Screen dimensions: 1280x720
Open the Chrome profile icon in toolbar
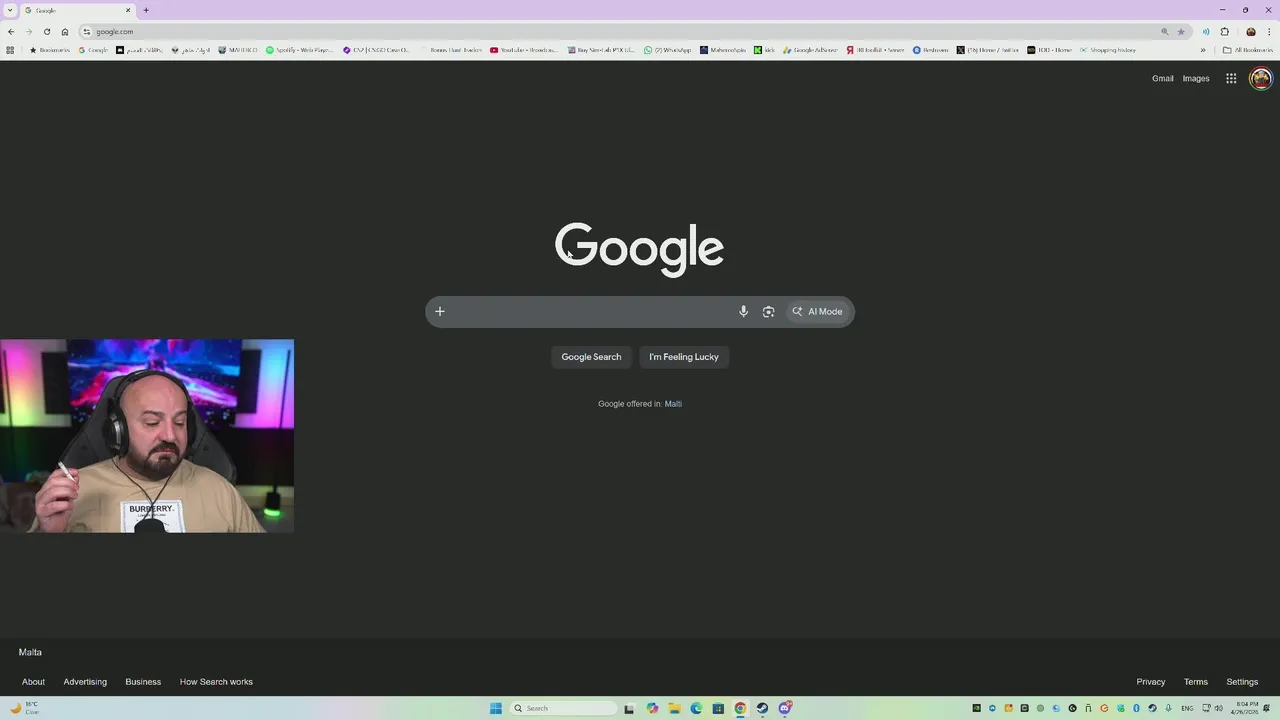1250,31
